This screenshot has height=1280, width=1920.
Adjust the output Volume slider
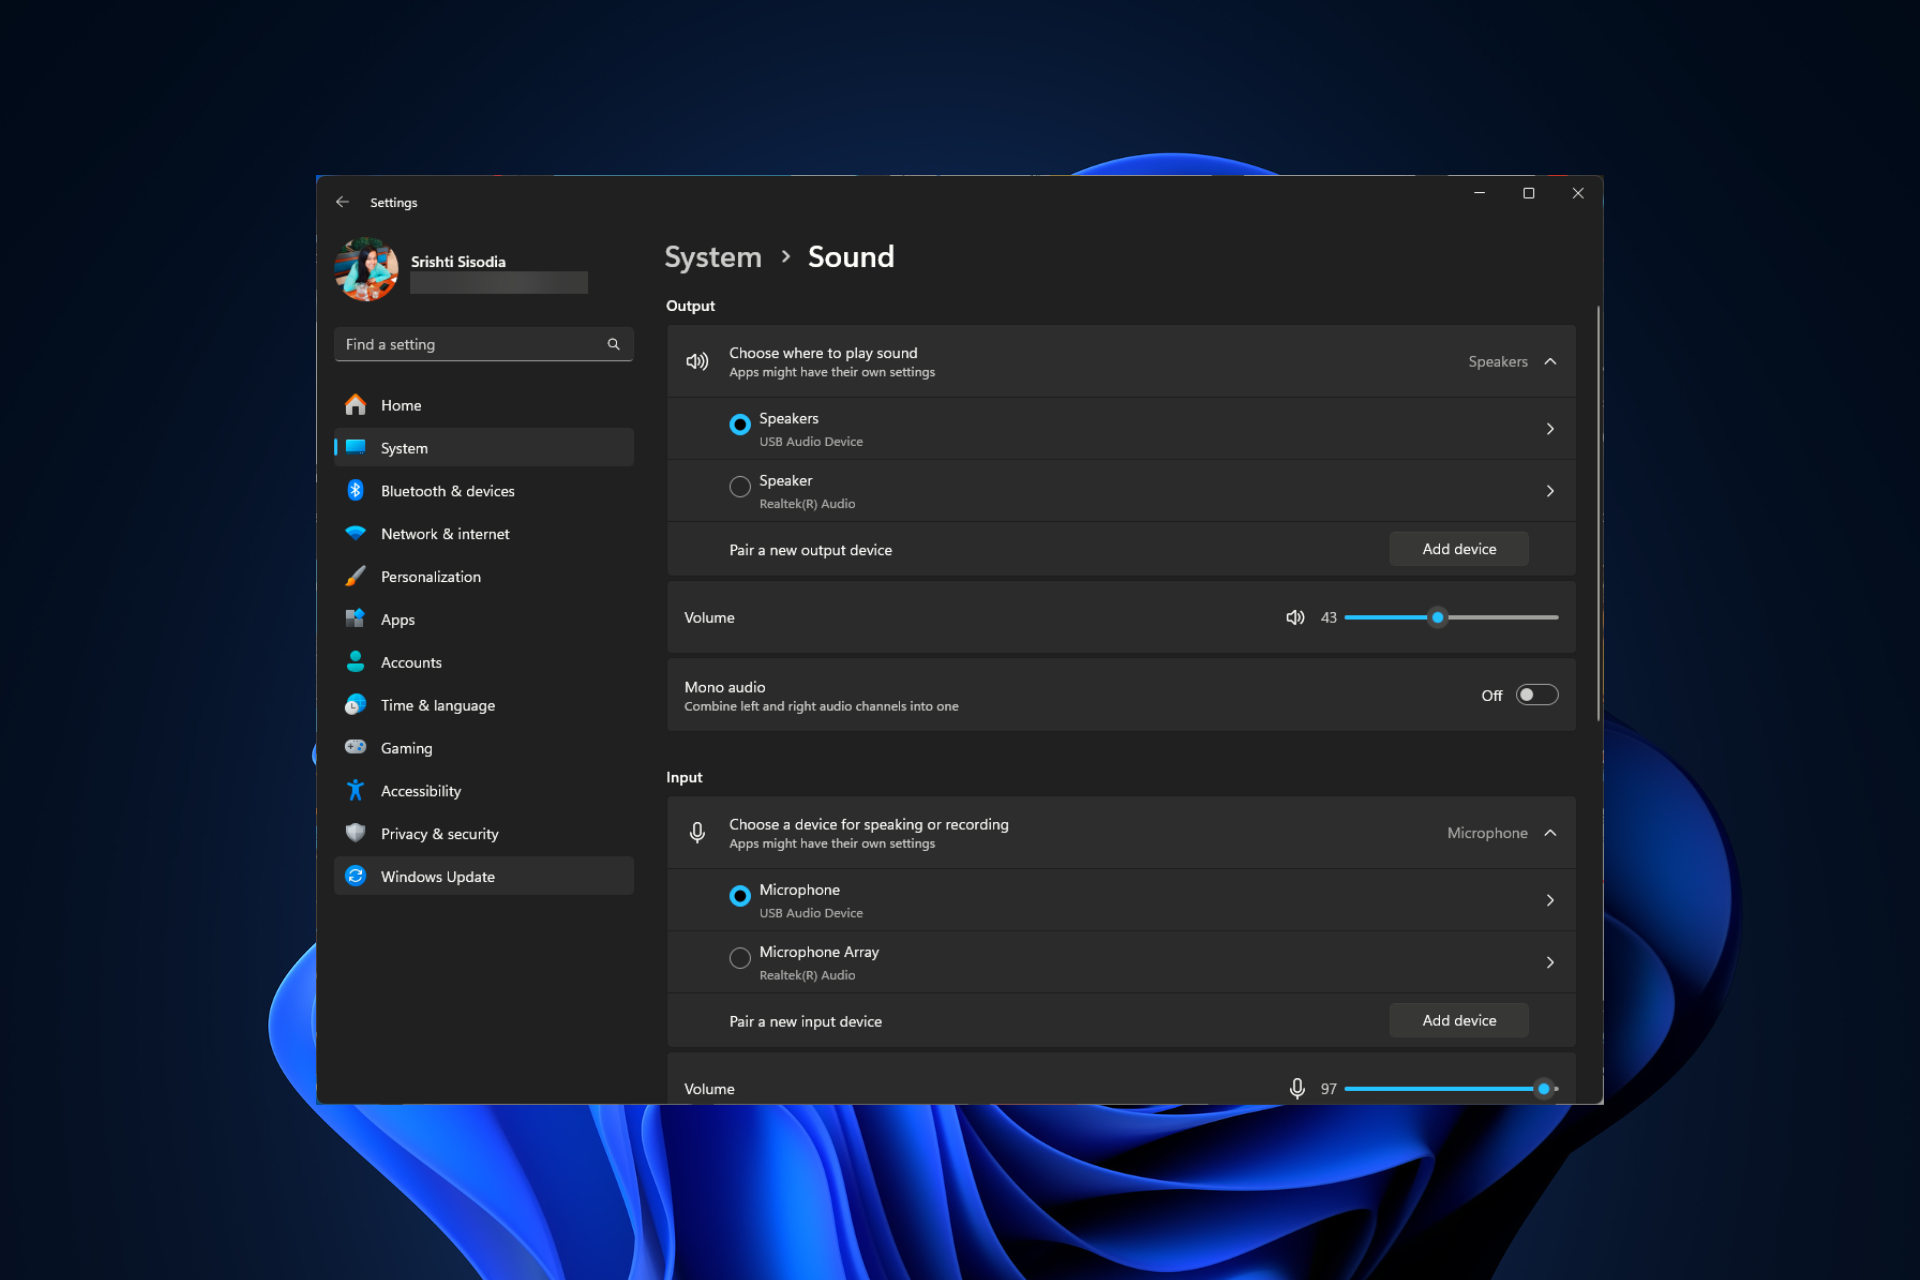[x=1438, y=617]
